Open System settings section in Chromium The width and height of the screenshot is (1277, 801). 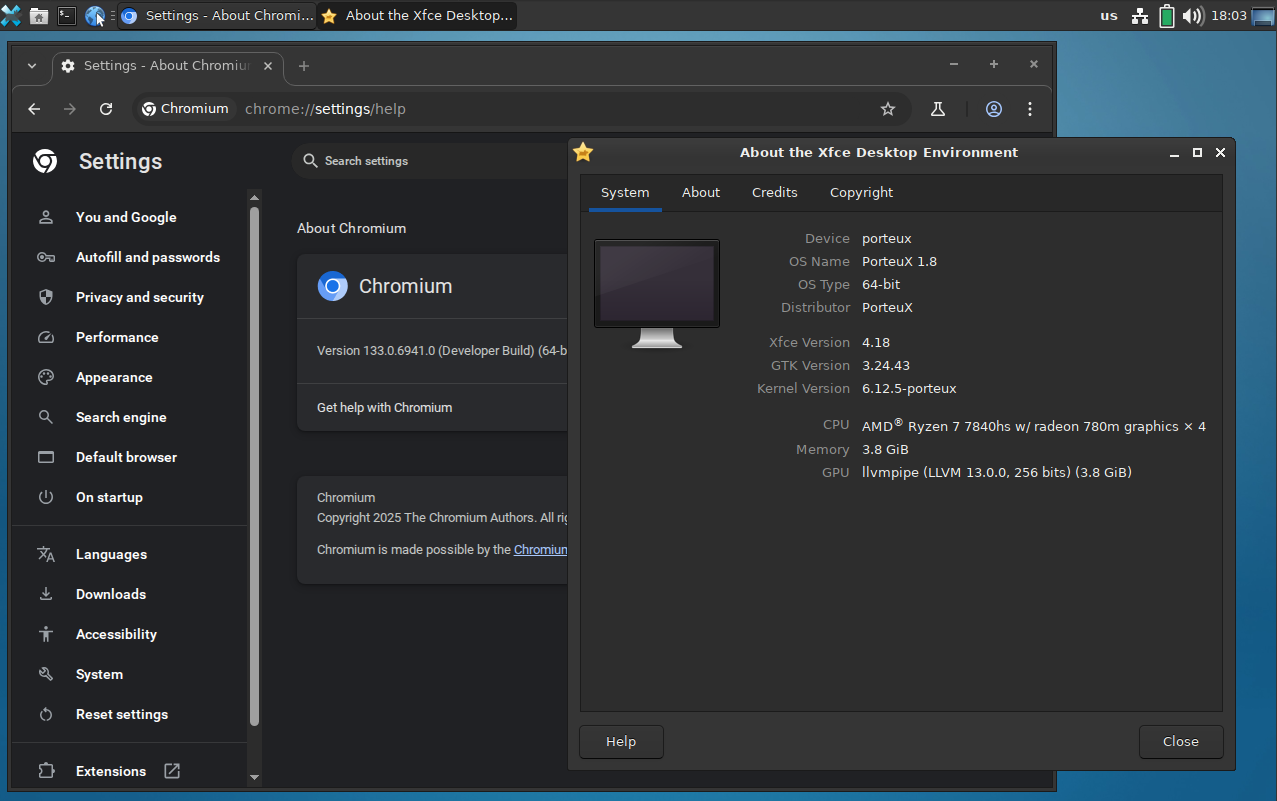pyautogui.click(x=99, y=674)
